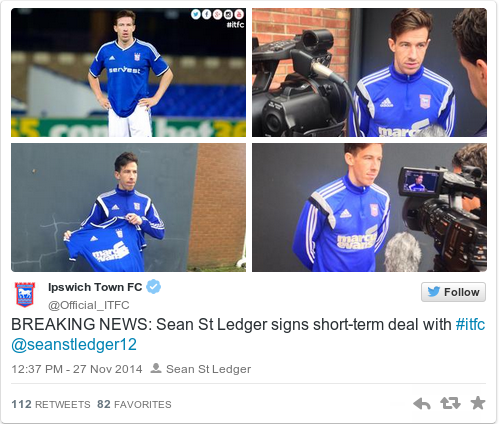Open the #itfc hashtag link

point(470,324)
